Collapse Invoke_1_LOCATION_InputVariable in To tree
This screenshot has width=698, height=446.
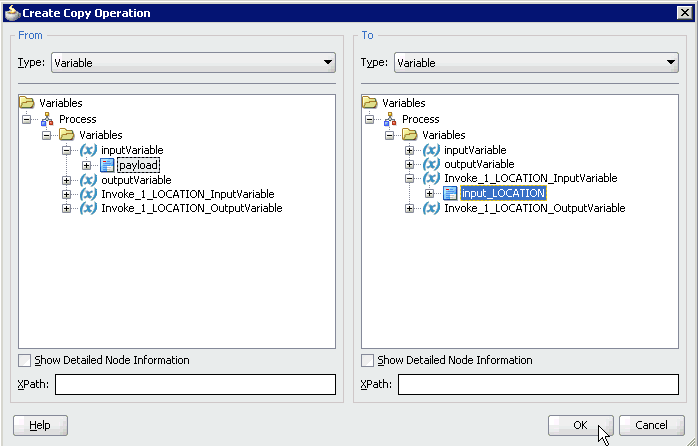coord(410,178)
